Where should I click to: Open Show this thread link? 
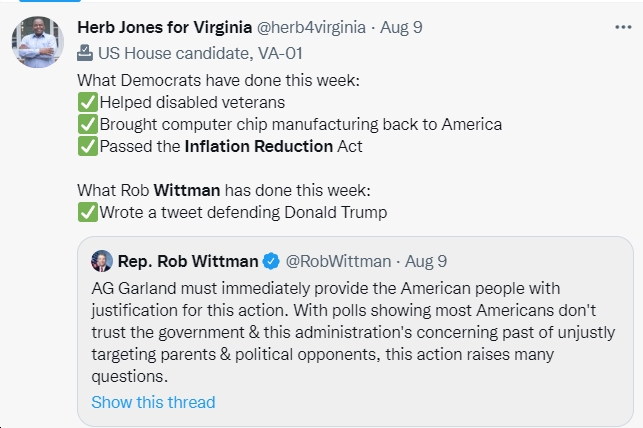(x=153, y=402)
